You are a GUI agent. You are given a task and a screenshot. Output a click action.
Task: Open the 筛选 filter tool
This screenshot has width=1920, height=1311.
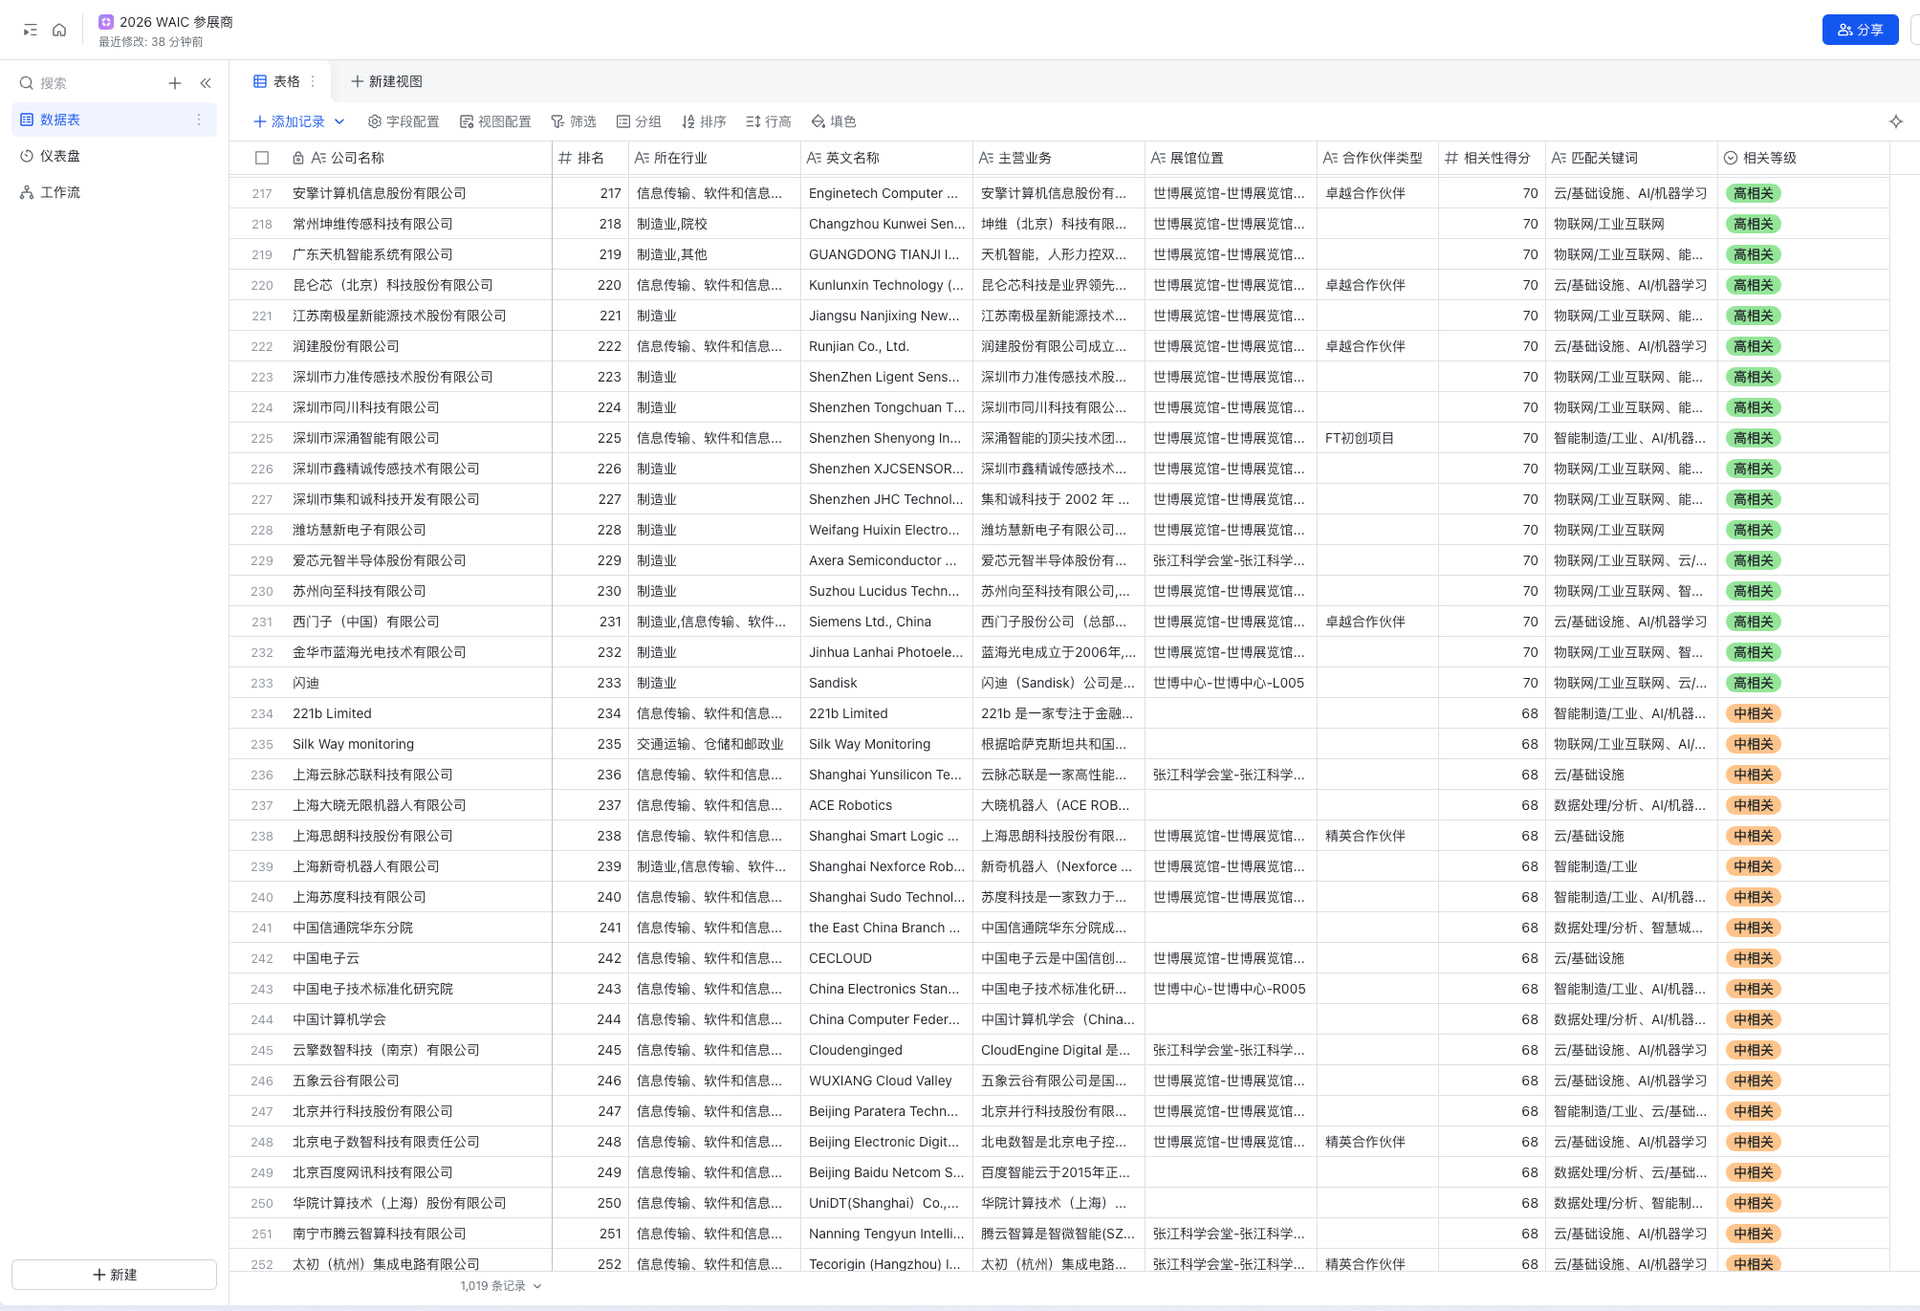coord(574,121)
